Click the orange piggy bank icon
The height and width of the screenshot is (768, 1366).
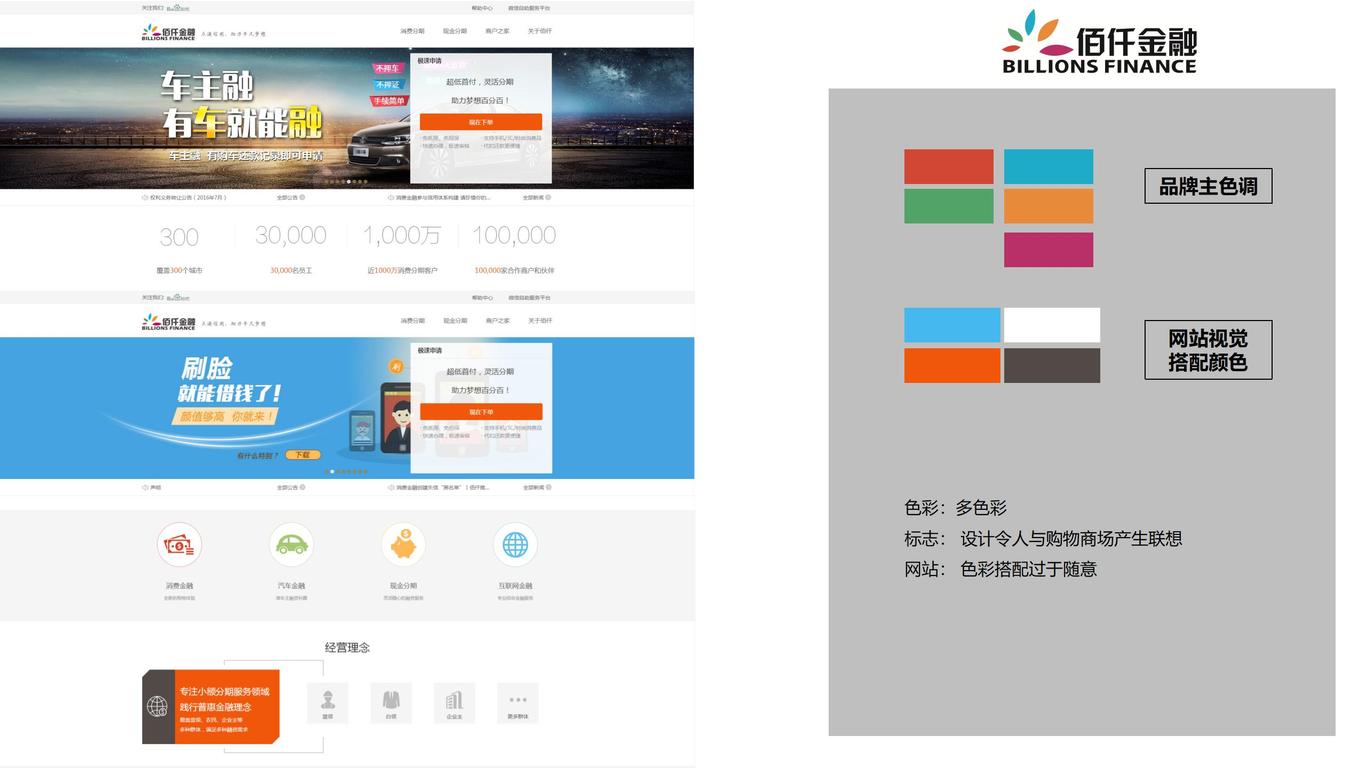pyautogui.click(x=403, y=545)
